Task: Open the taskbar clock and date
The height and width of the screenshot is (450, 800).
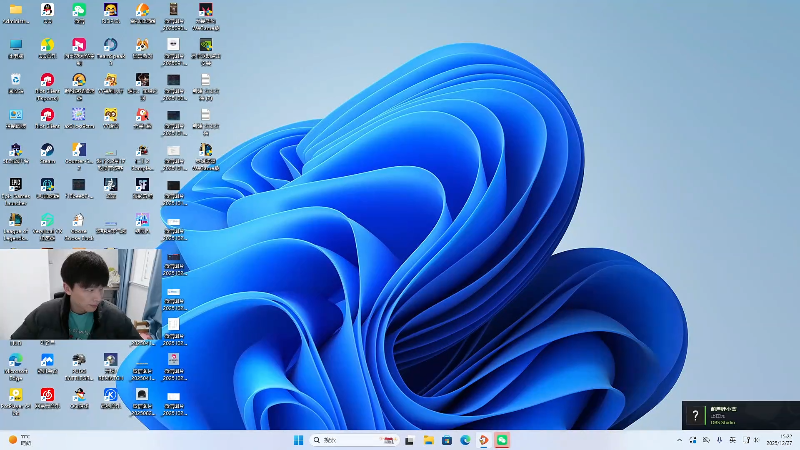Action: click(779, 440)
